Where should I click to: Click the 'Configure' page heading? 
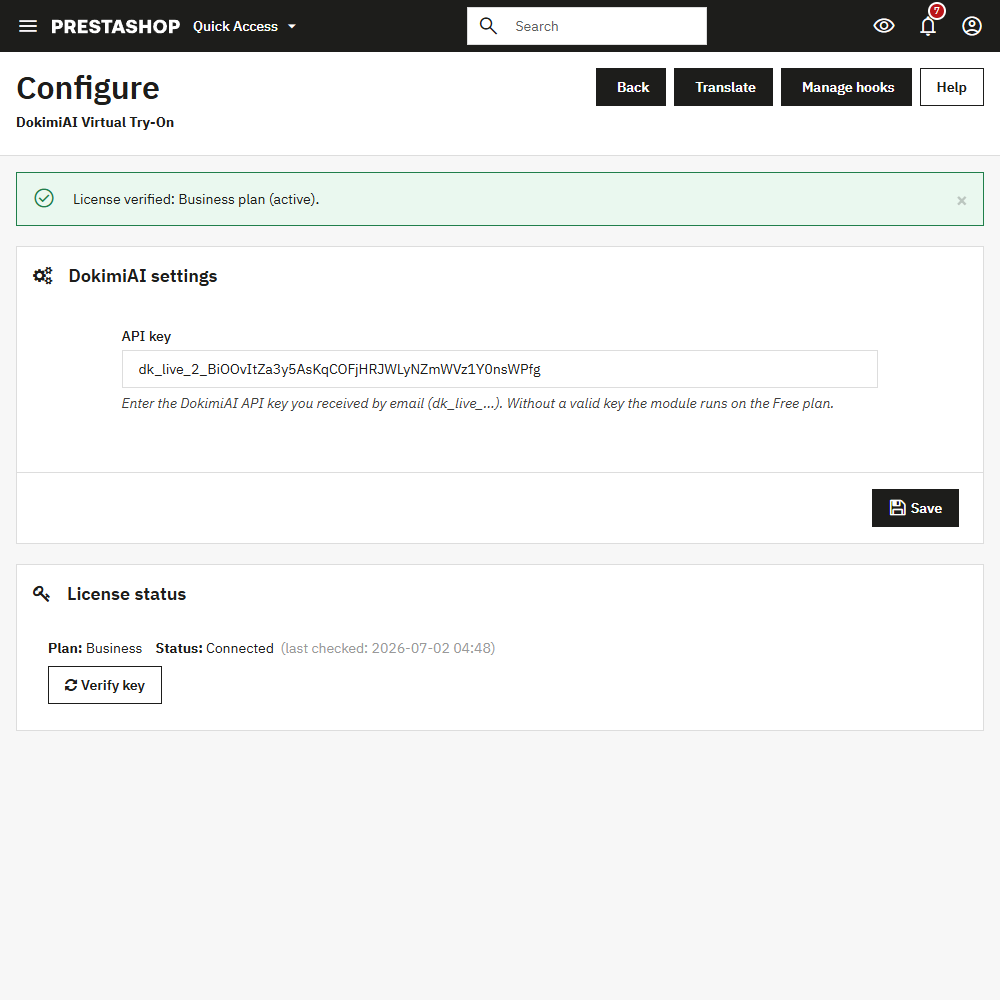(x=88, y=89)
